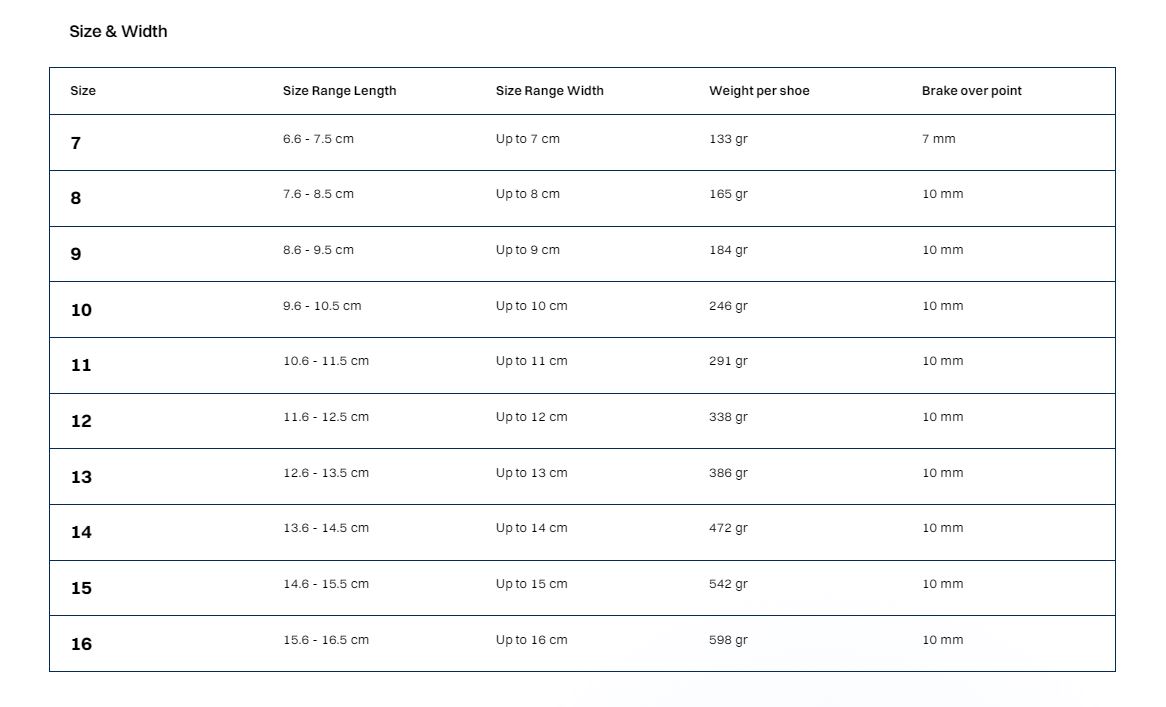Click the "Size Range Width" header
The image size is (1166, 707).
[x=549, y=91]
